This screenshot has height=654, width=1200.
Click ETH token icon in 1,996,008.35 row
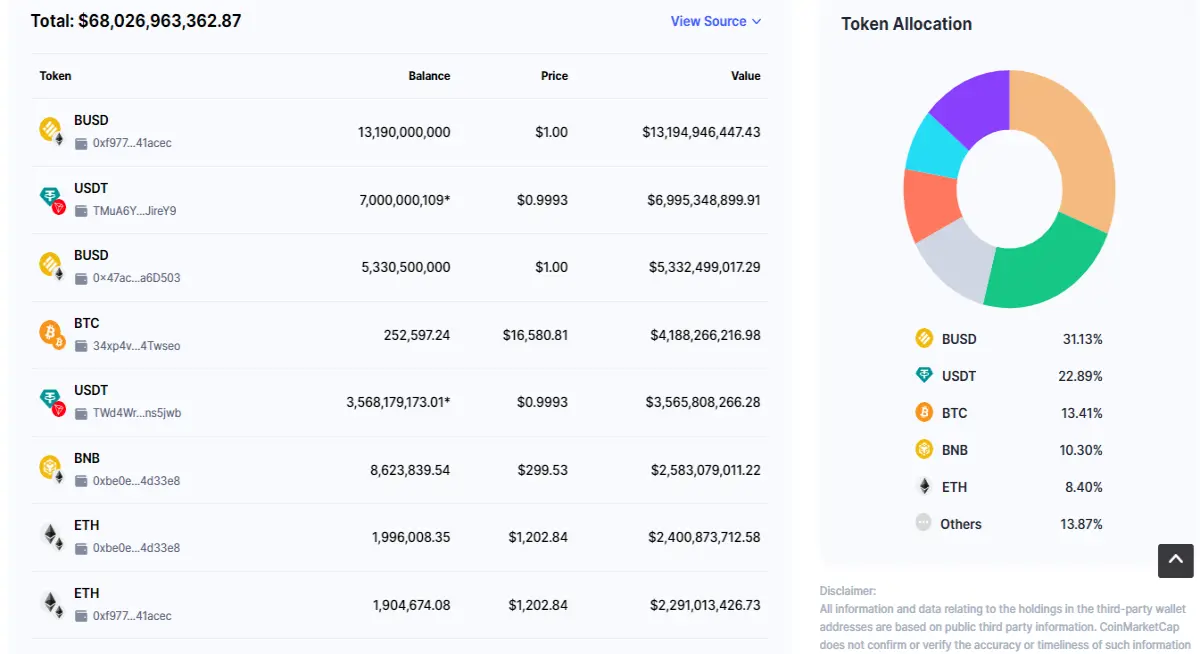[51, 536]
